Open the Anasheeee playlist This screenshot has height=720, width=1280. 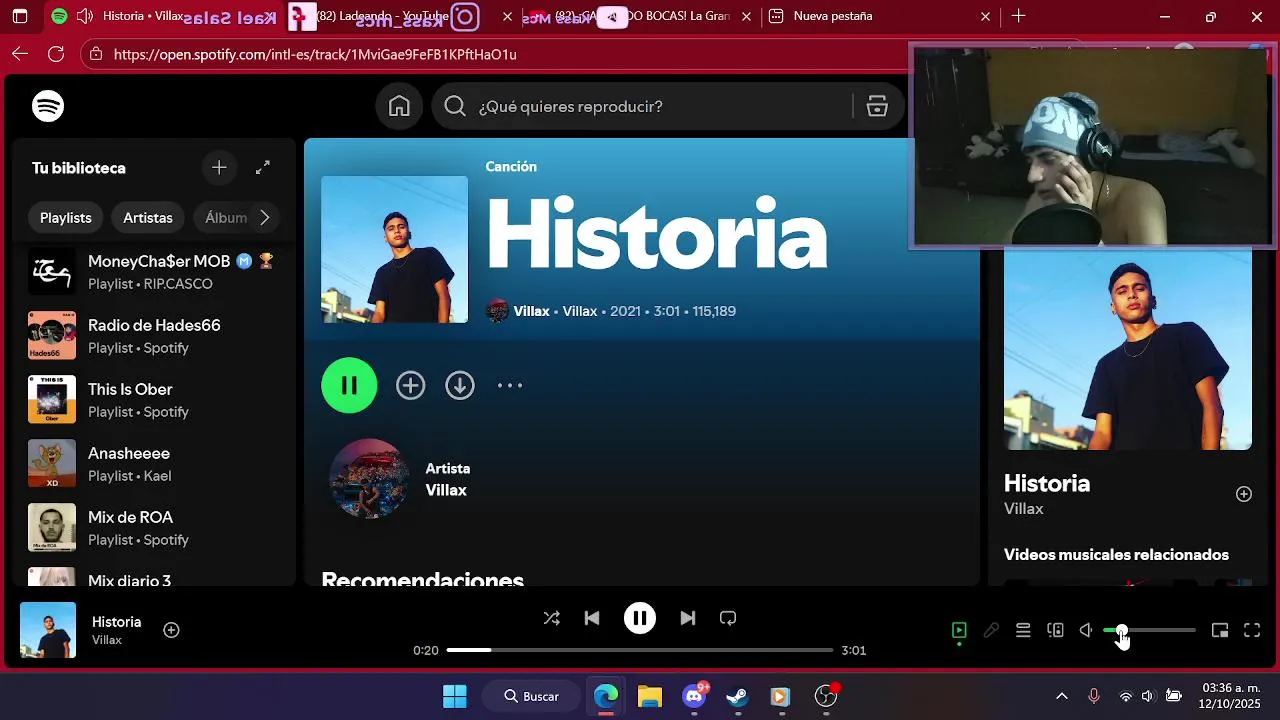(x=154, y=464)
